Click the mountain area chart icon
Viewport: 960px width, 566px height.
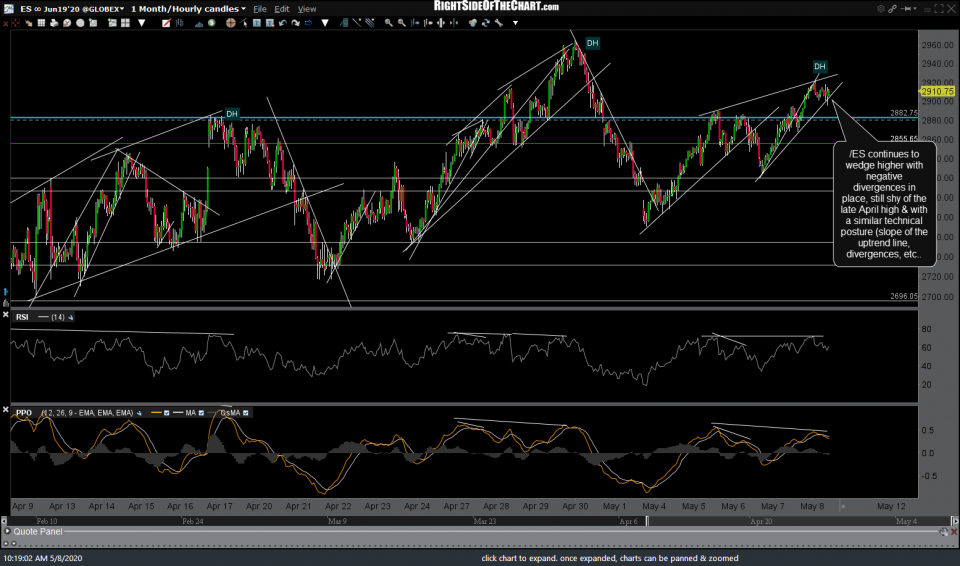point(200,23)
